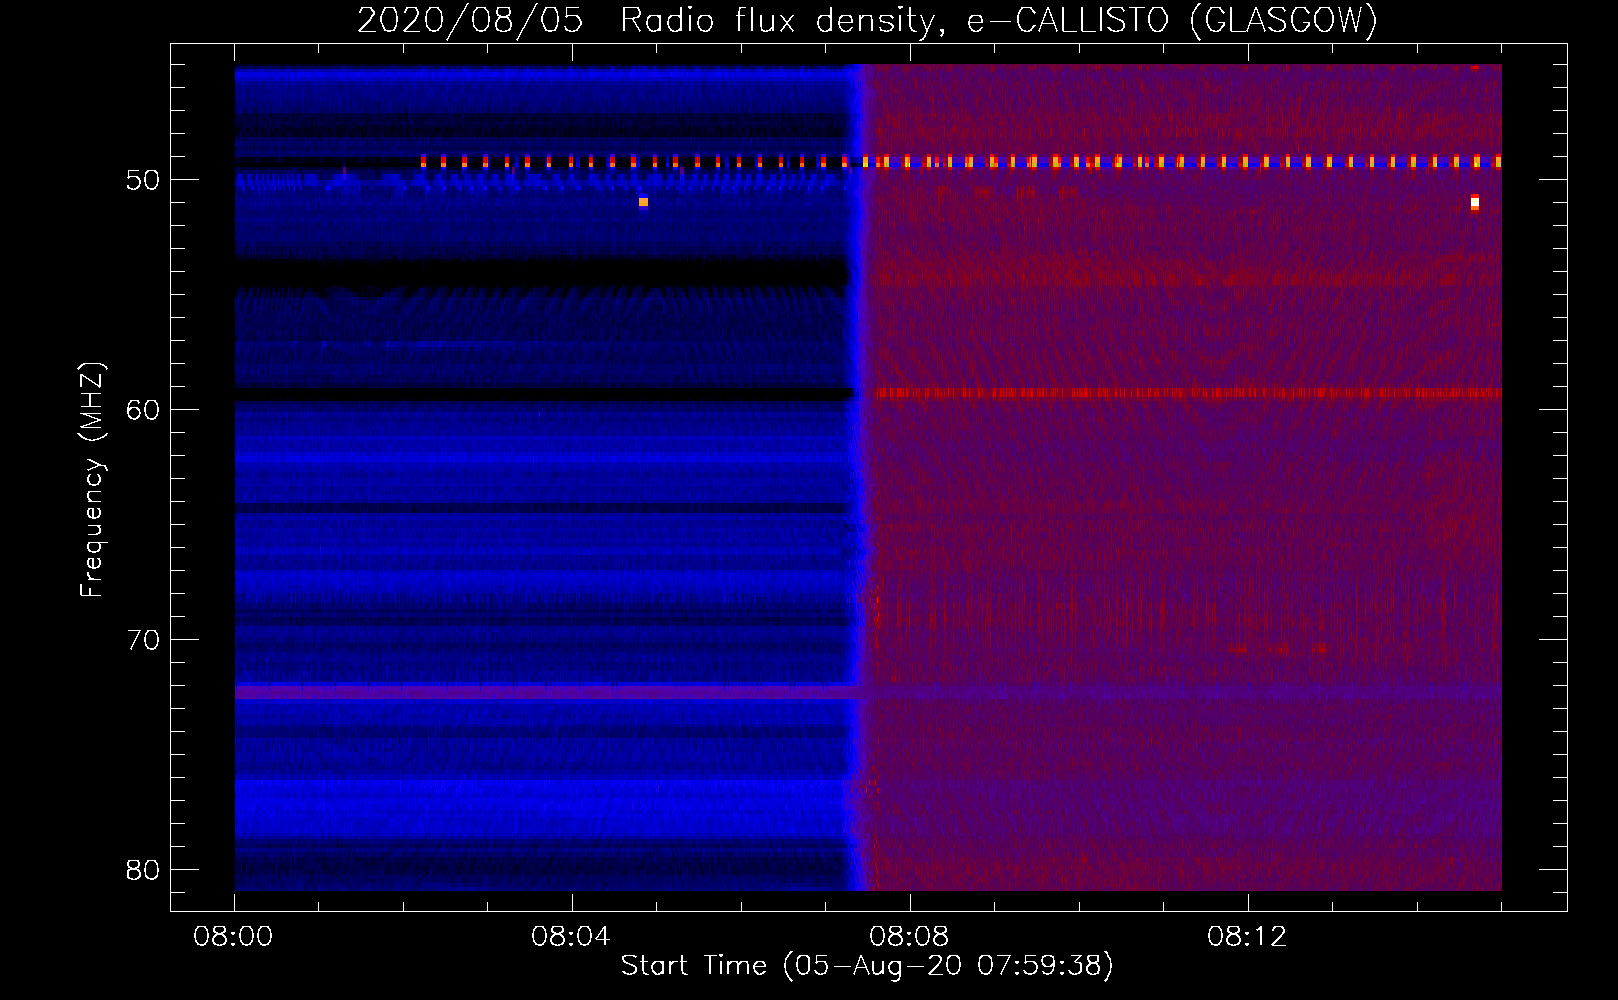This screenshot has width=1618, height=1000.
Task: Click the red horizontal line near 59 MHz
Action: 1188,393
